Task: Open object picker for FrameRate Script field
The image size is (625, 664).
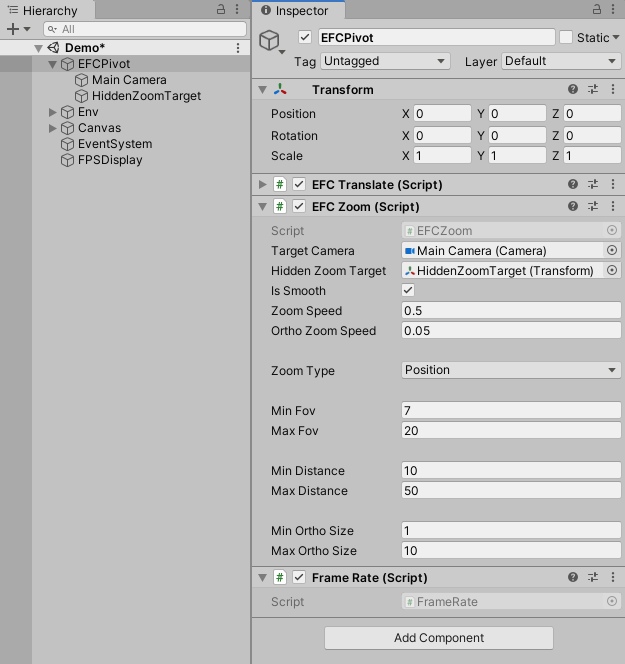Action: [612, 601]
